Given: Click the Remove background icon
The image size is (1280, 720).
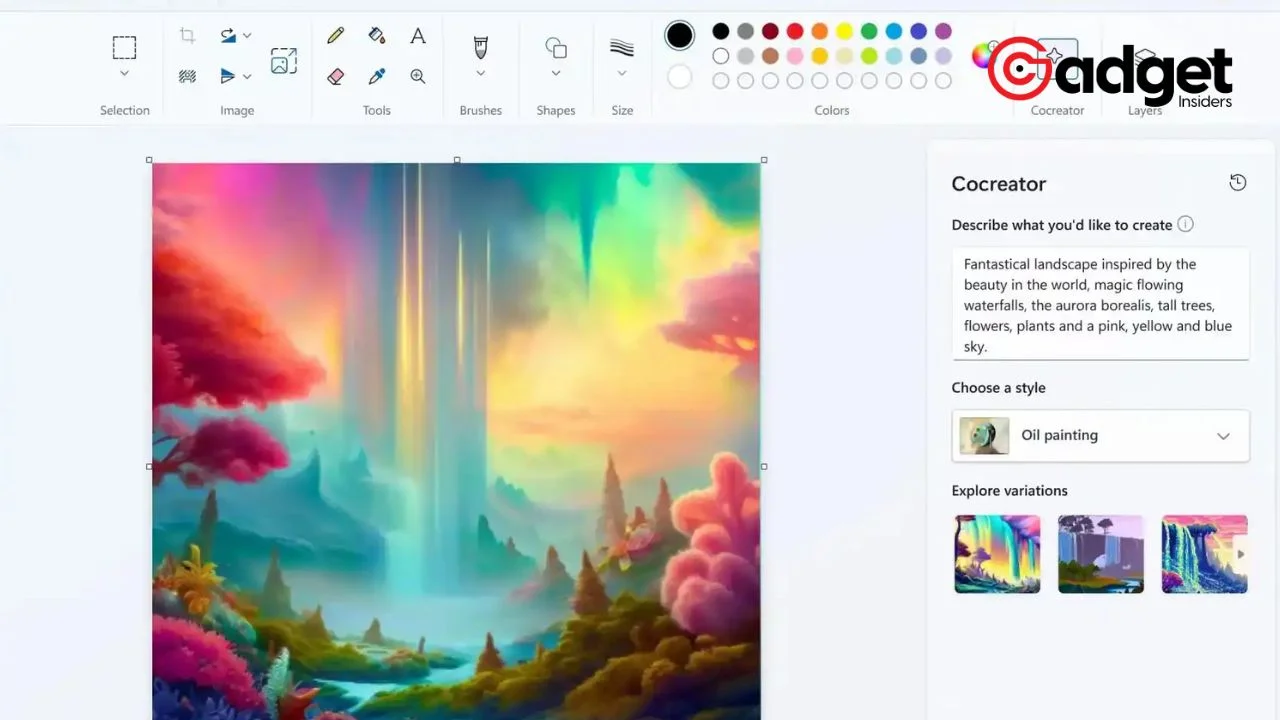Looking at the screenshot, I should point(187,76).
